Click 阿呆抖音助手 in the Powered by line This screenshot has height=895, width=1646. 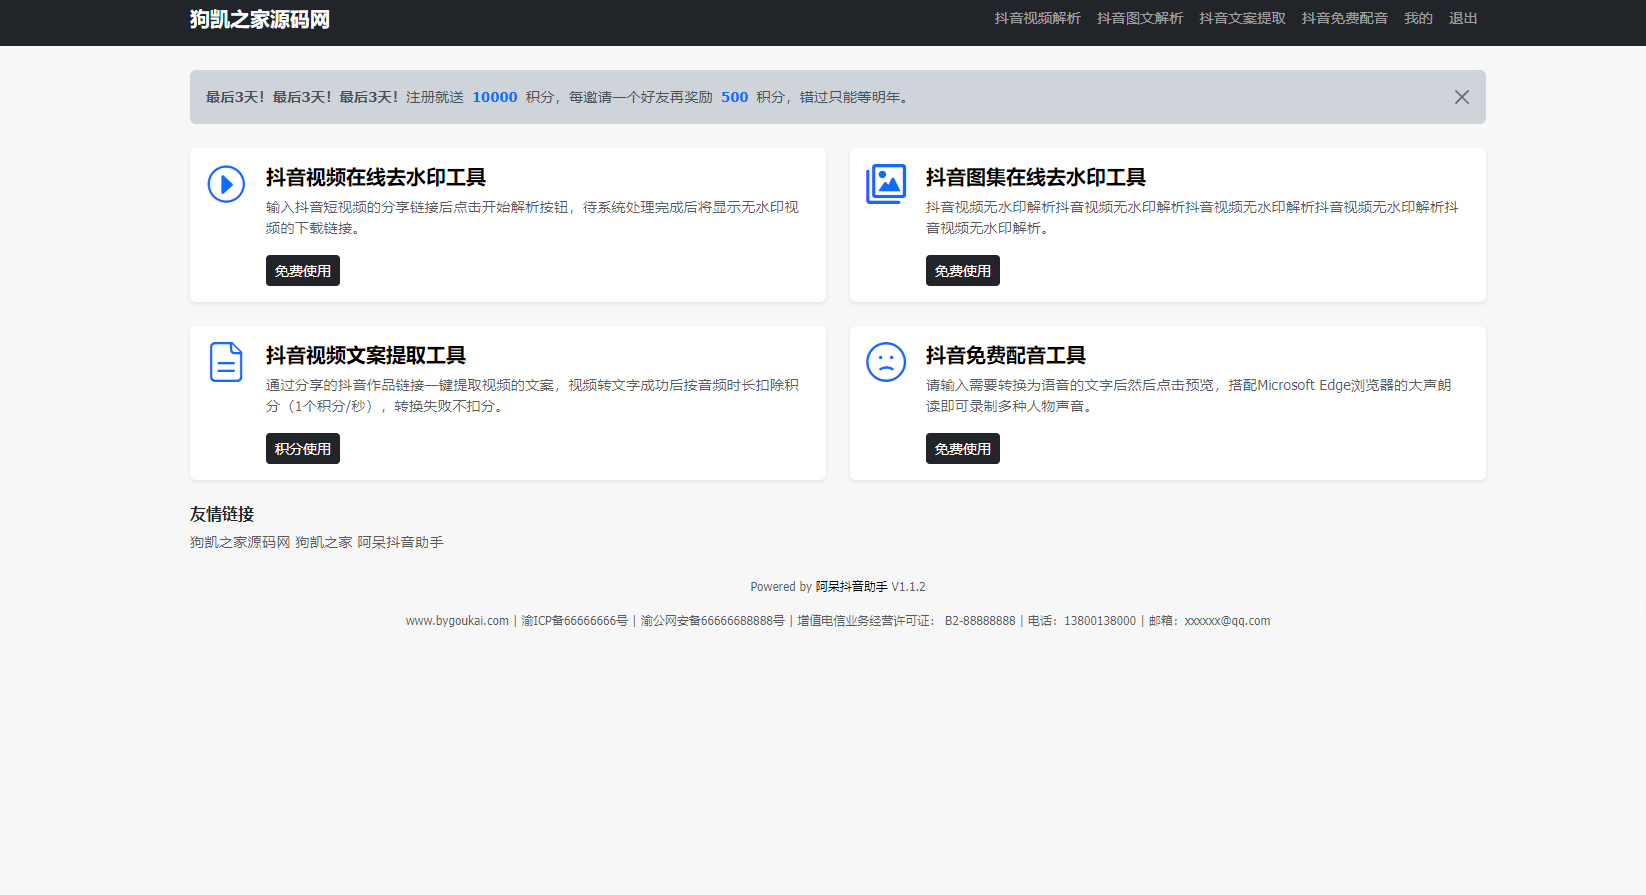click(x=851, y=587)
